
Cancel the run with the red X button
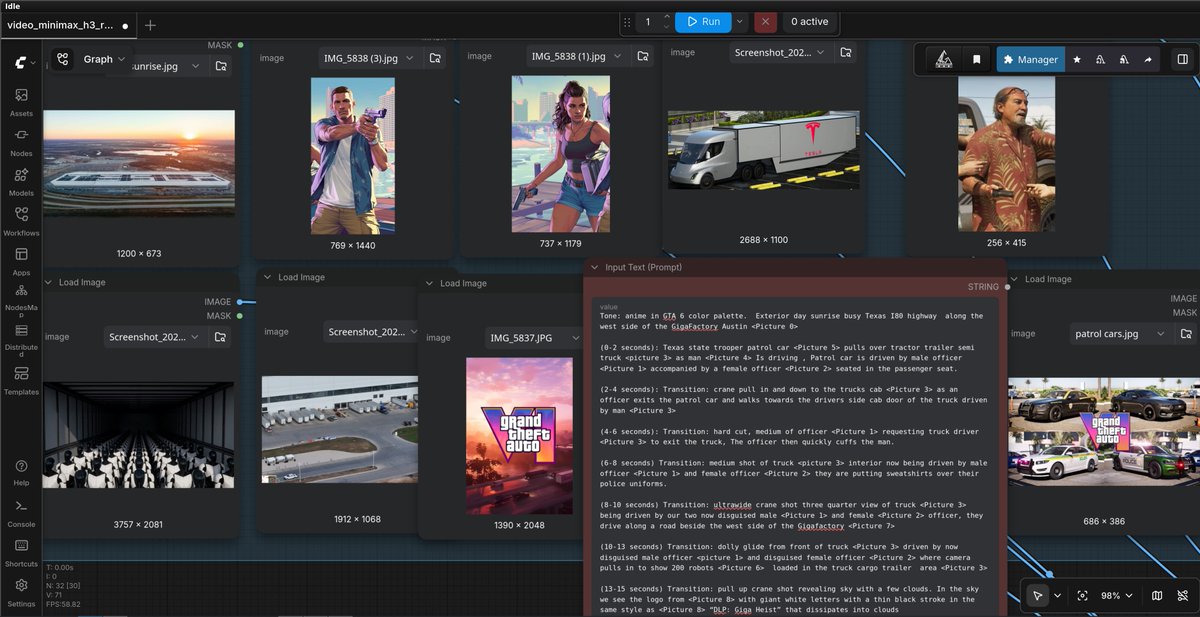point(765,21)
